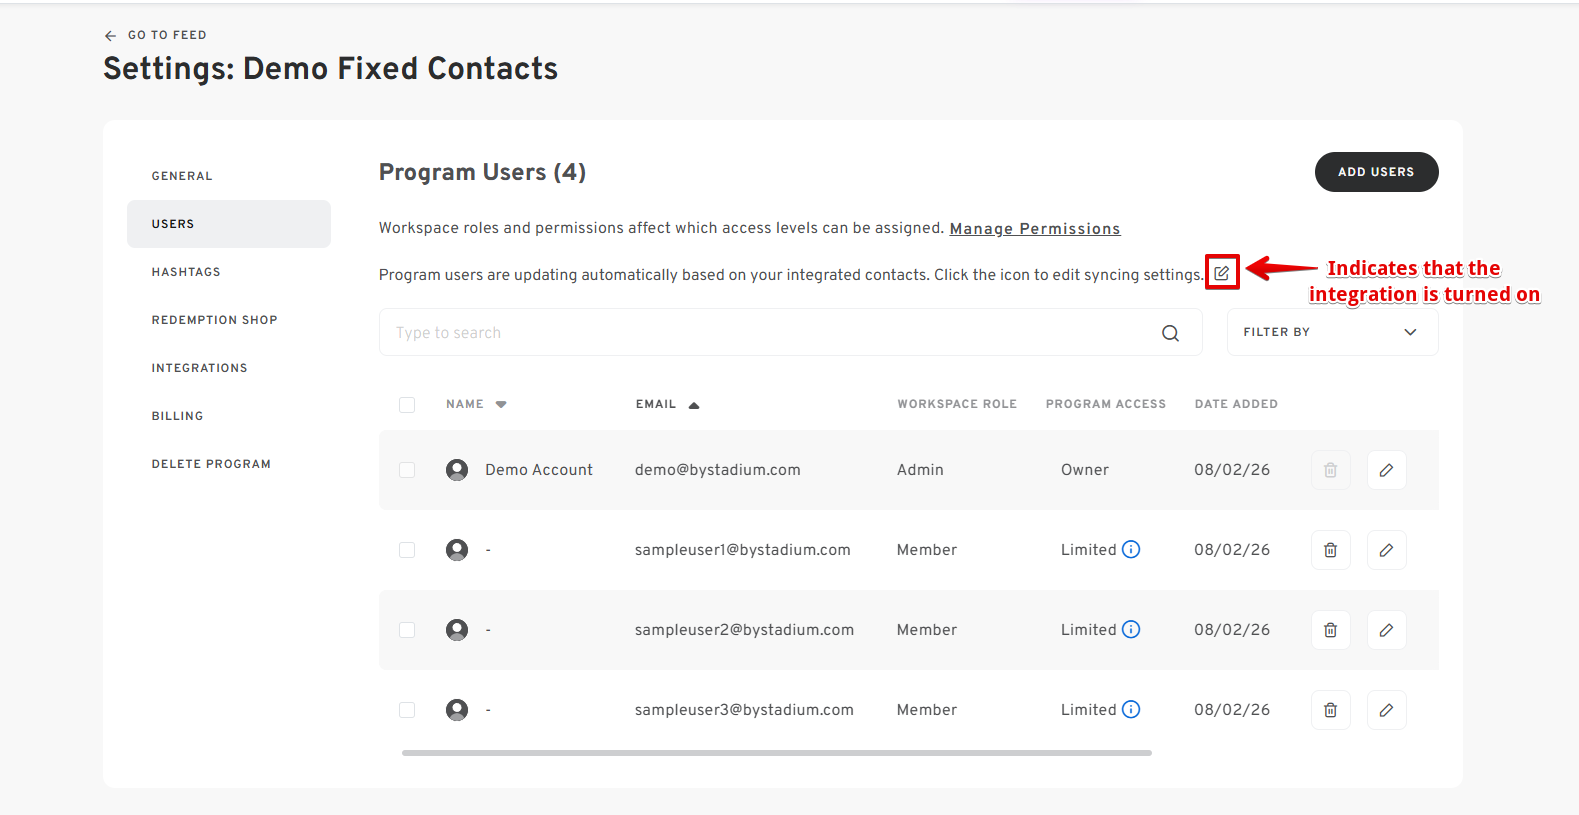The image size is (1579, 815).
Task: Sort the table by Name using its arrow
Action: coord(501,404)
